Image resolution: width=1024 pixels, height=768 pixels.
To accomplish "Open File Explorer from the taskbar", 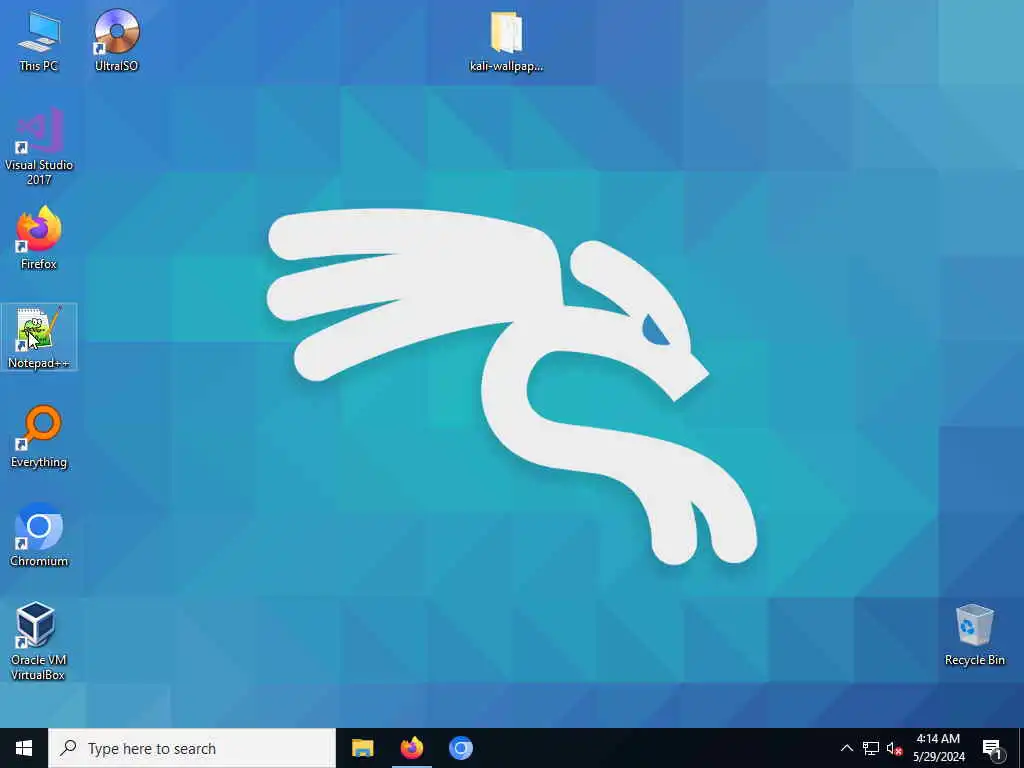I will (x=362, y=748).
